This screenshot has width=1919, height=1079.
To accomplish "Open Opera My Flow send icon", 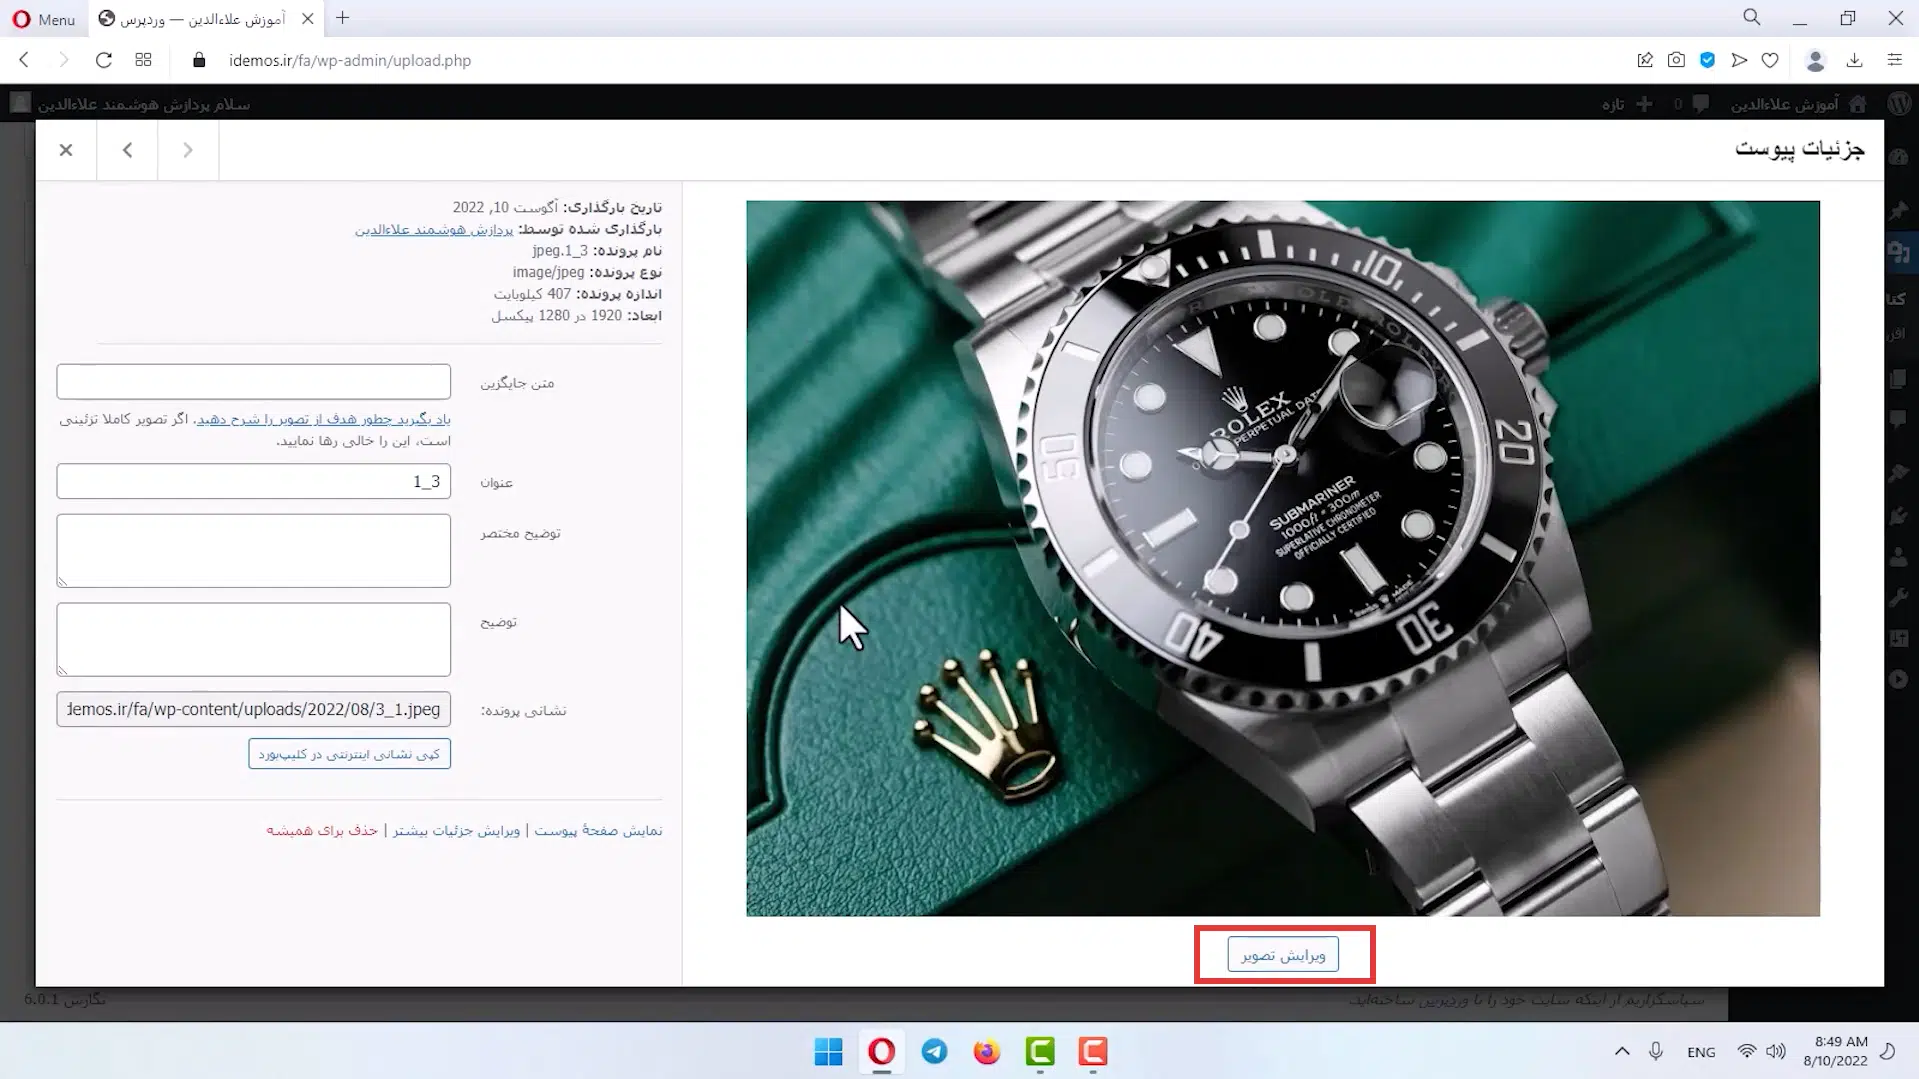I will point(1739,60).
